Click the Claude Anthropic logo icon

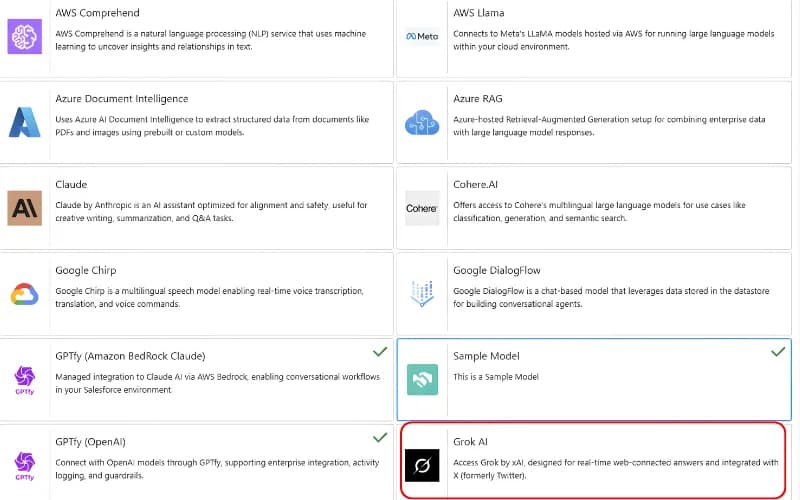tap(24, 208)
